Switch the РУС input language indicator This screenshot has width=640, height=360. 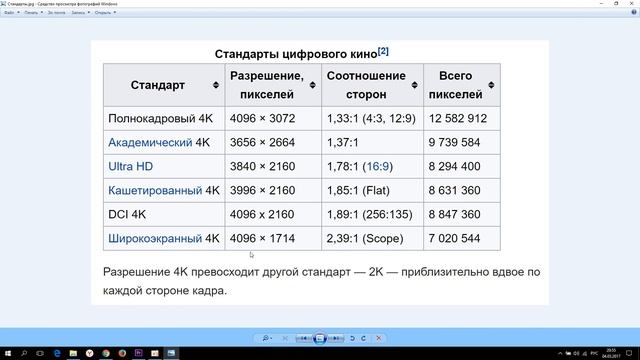[x=595, y=353]
